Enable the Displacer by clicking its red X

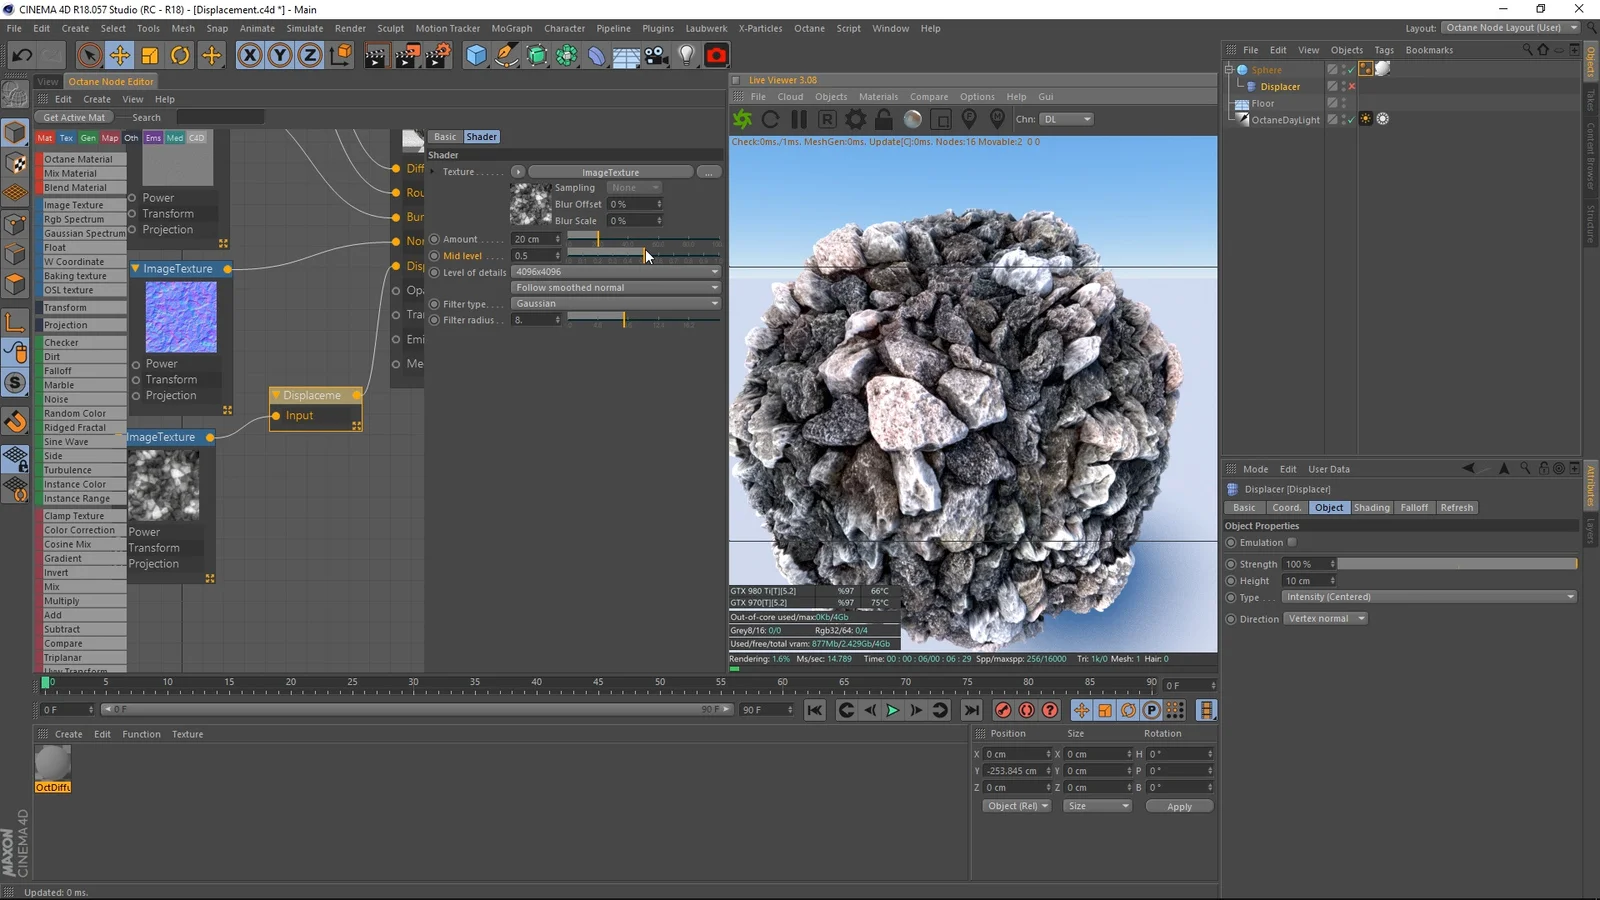(1351, 86)
